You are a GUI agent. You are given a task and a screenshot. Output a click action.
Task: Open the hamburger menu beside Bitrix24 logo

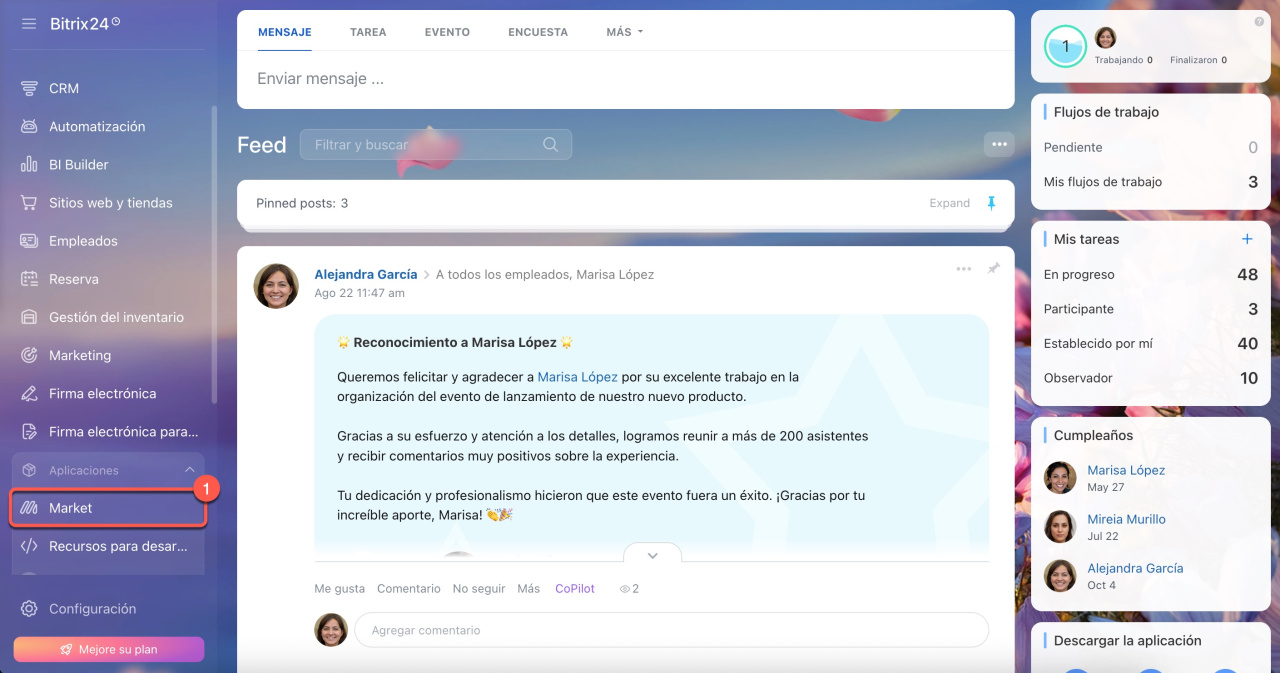[29, 23]
